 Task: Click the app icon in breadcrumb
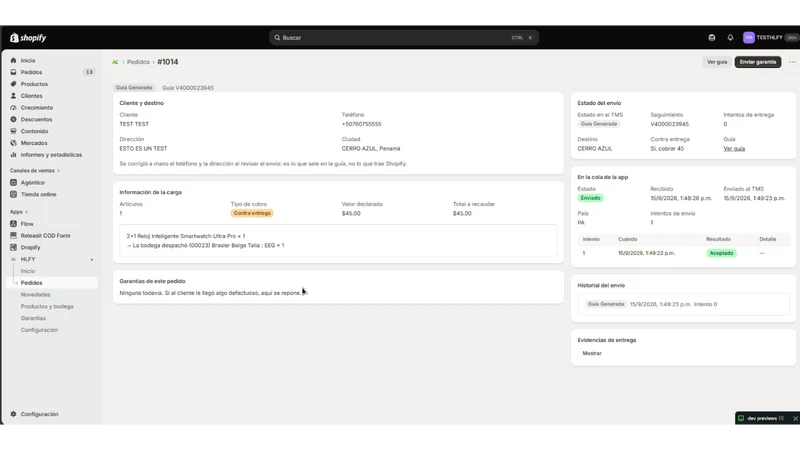[x=115, y=62]
